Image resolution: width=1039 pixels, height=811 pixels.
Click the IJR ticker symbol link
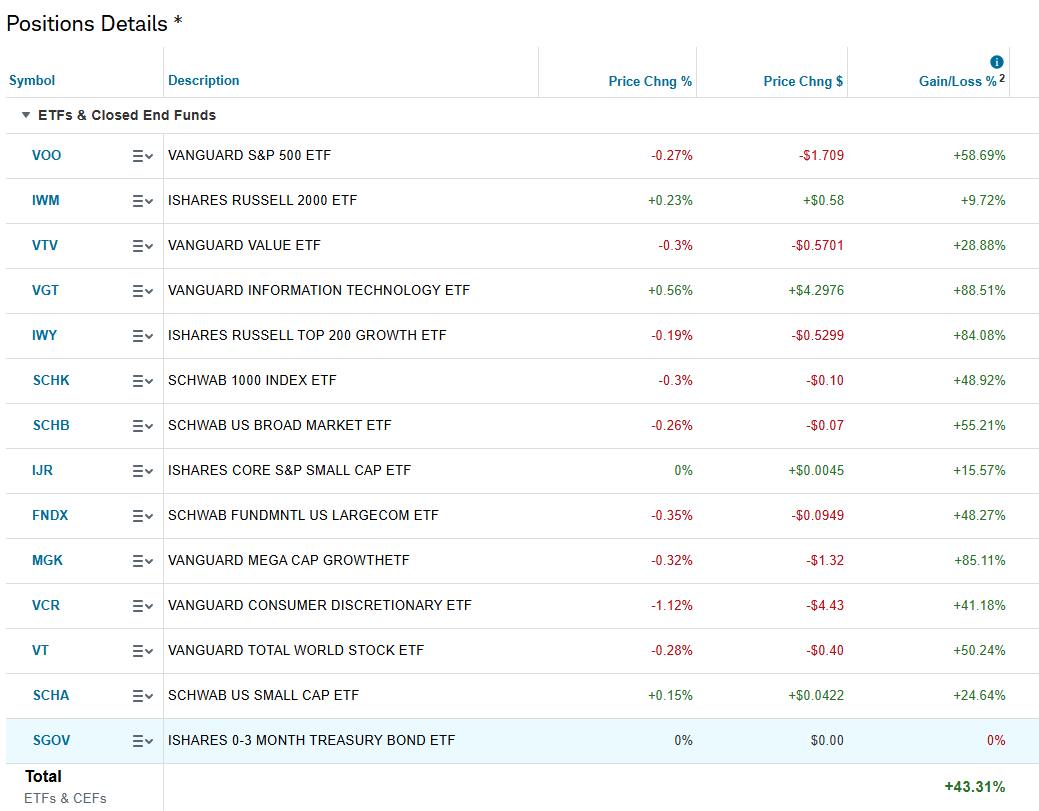point(44,470)
